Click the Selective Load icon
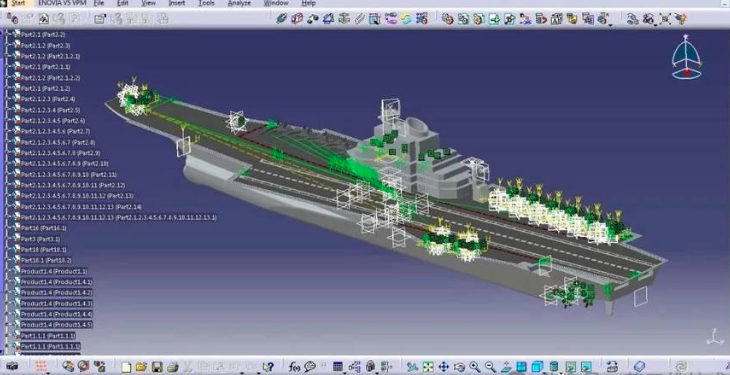 tap(572, 19)
